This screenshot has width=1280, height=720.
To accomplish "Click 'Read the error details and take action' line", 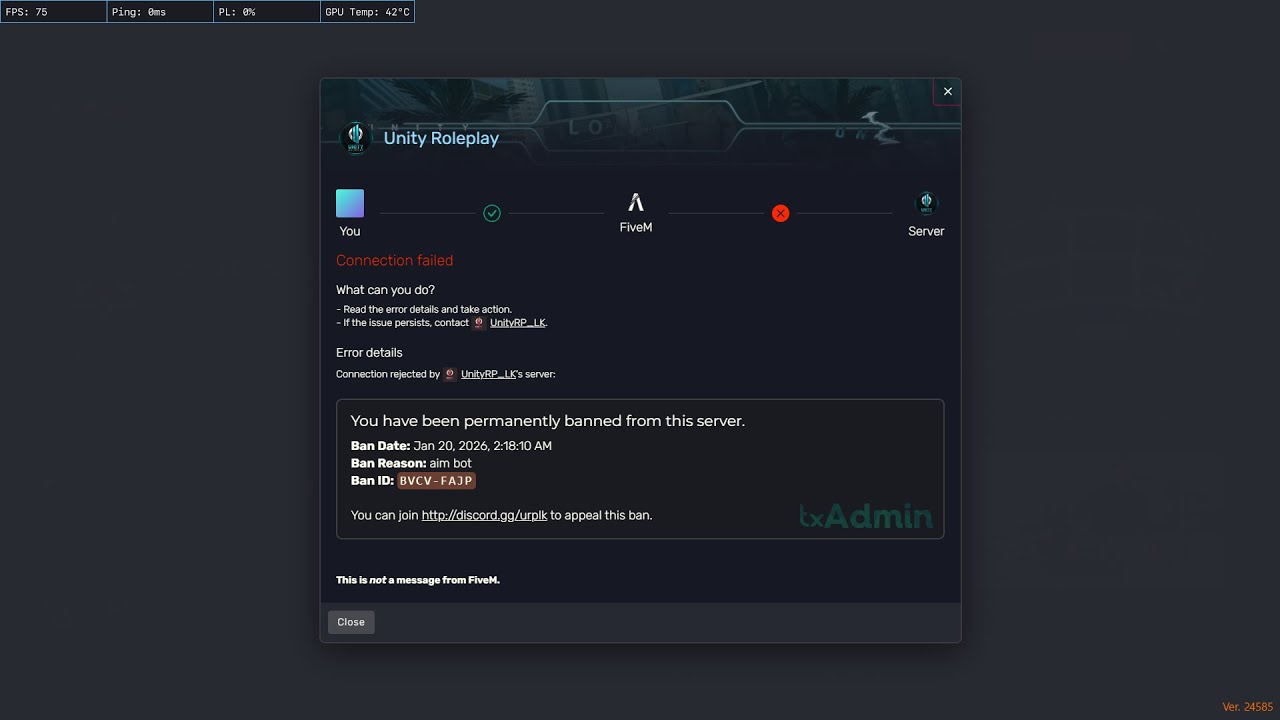I will [424, 310].
